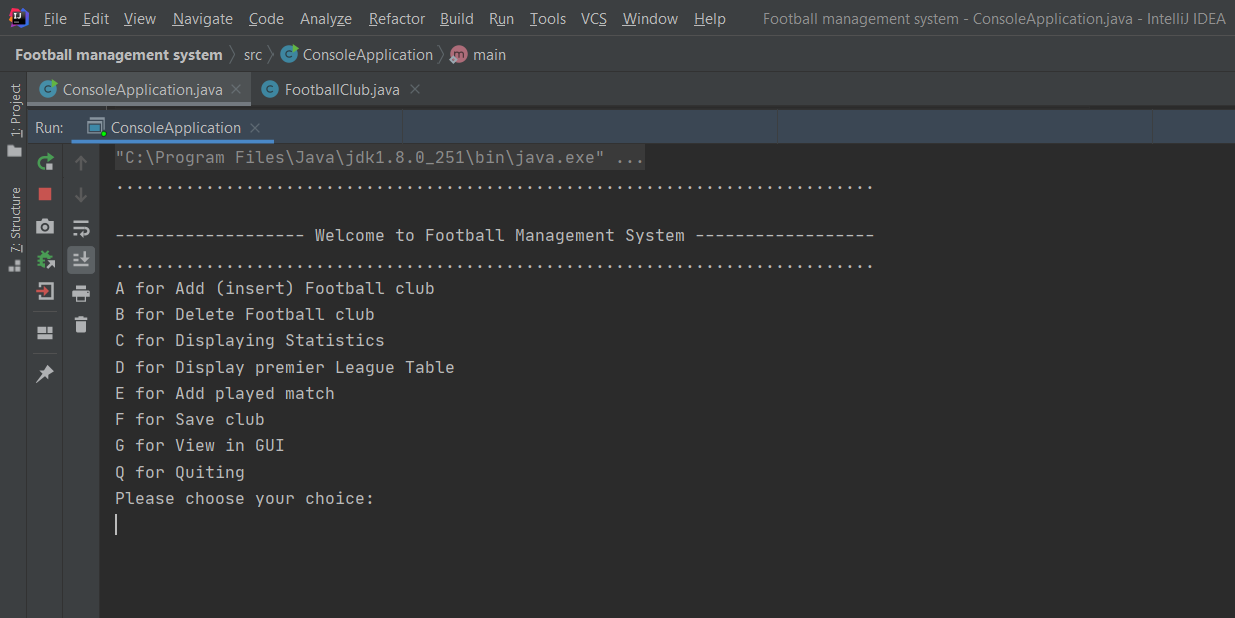Print the console output

tap(81, 293)
